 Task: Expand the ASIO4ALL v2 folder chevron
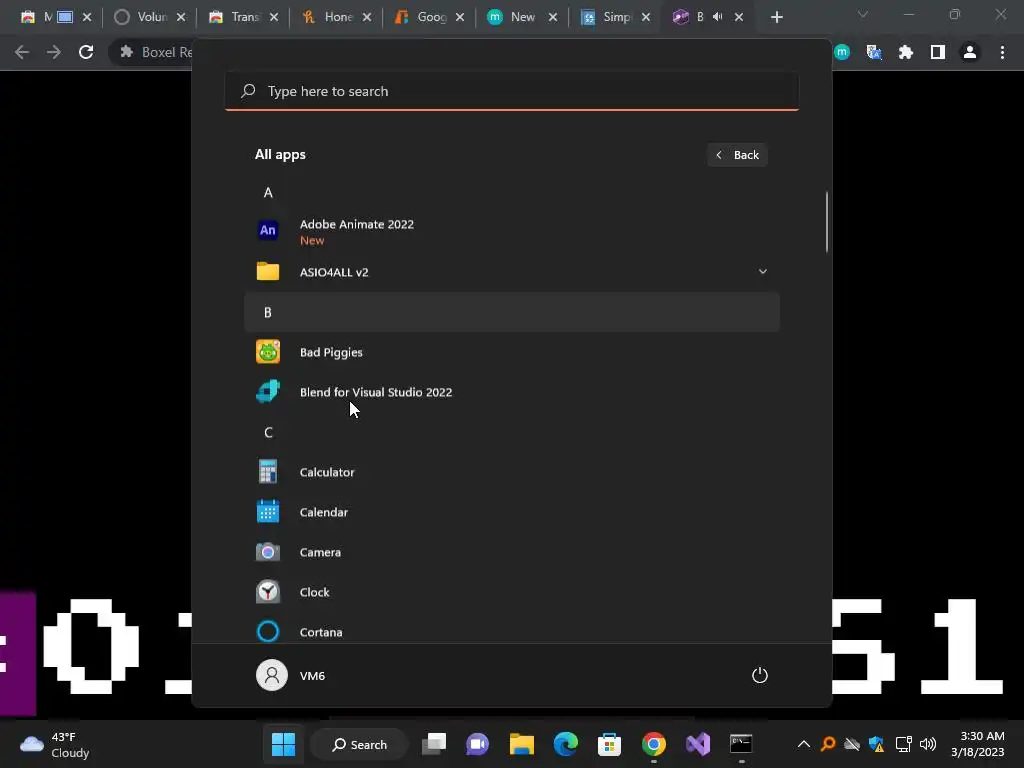(x=762, y=271)
